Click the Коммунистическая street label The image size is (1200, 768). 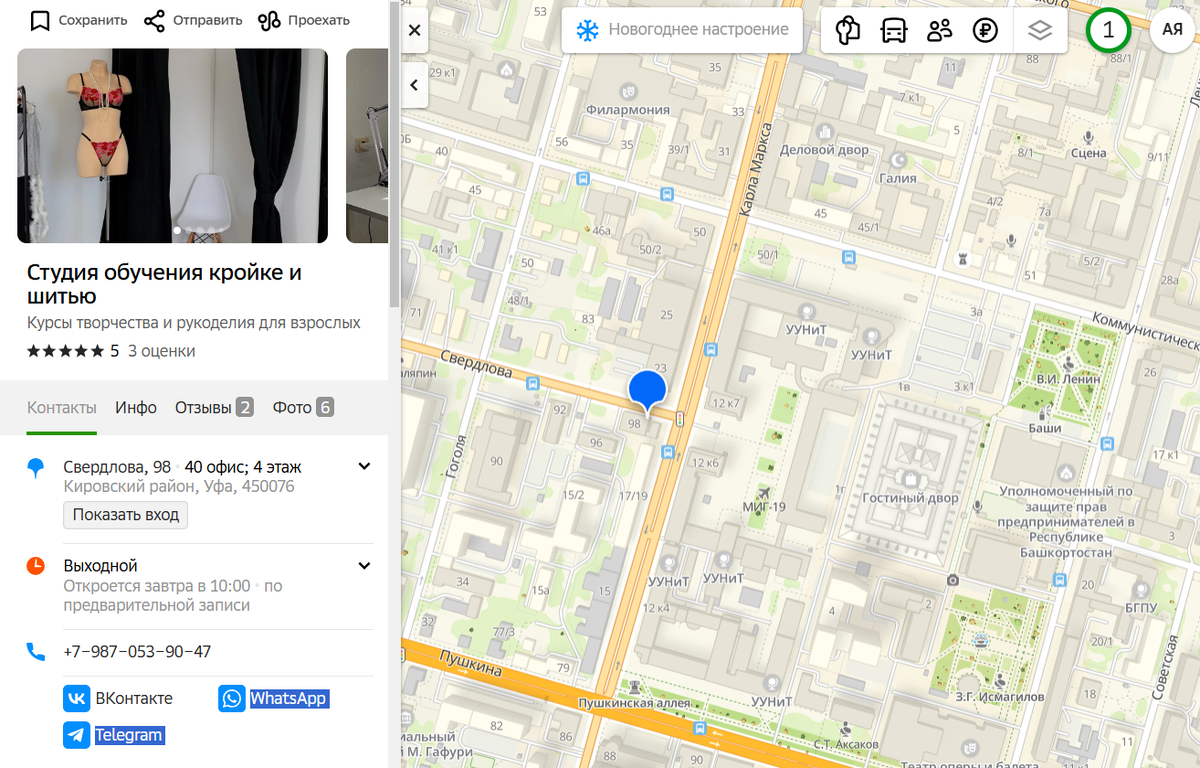point(1146,331)
